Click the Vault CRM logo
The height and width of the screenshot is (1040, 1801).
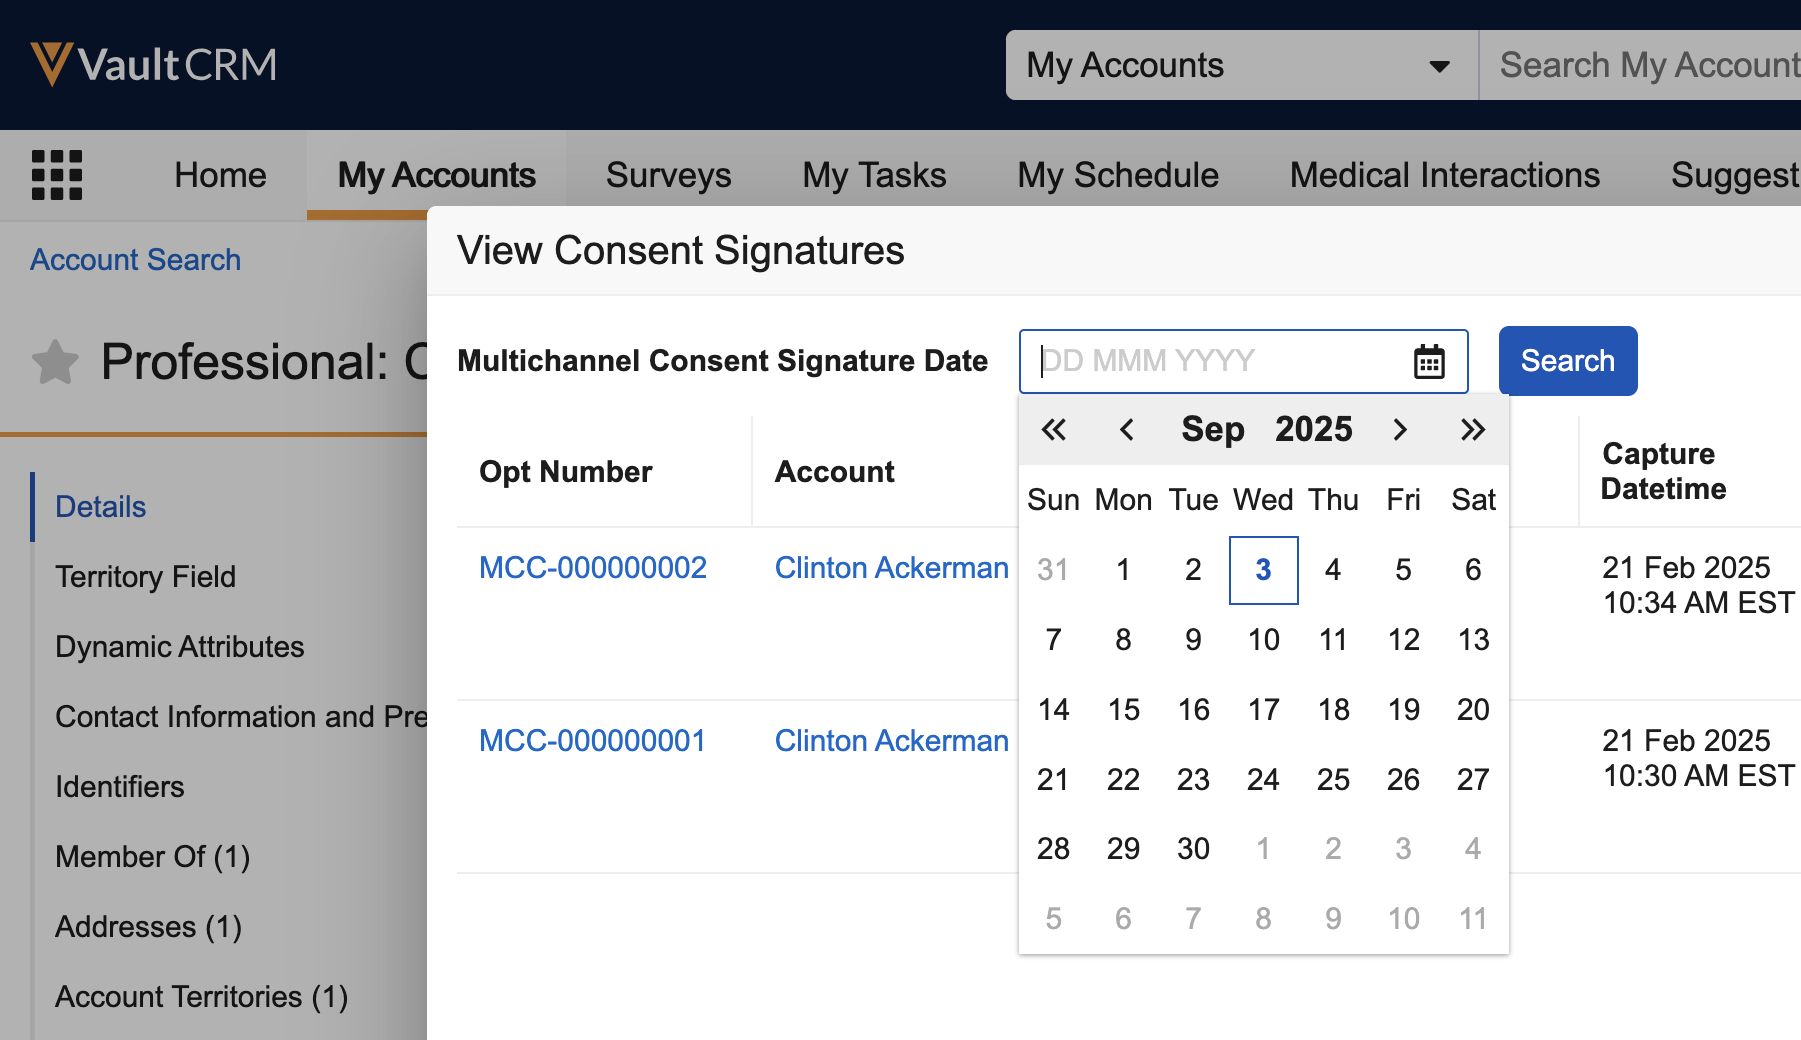pos(153,65)
